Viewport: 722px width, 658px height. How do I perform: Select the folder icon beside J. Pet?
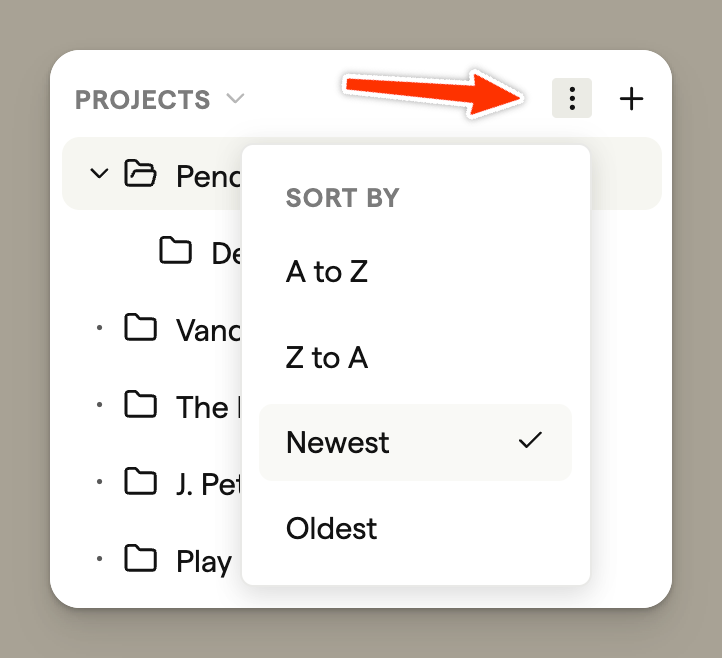[141, 483]
